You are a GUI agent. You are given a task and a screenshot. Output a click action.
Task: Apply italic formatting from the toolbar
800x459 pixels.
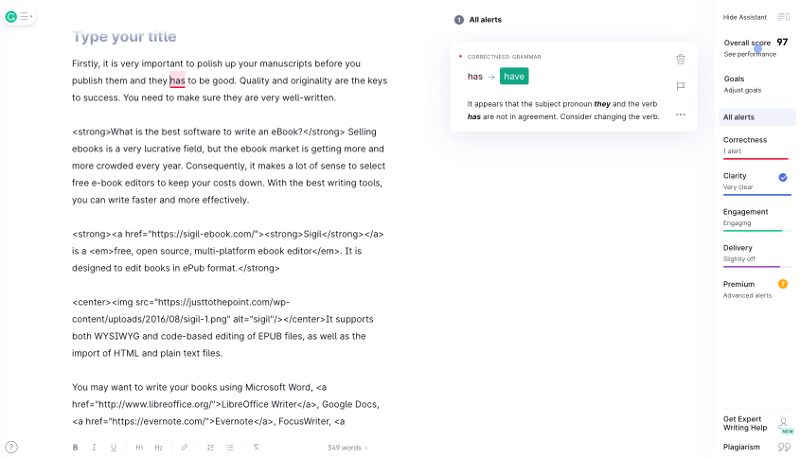click(x=94, y=447)
